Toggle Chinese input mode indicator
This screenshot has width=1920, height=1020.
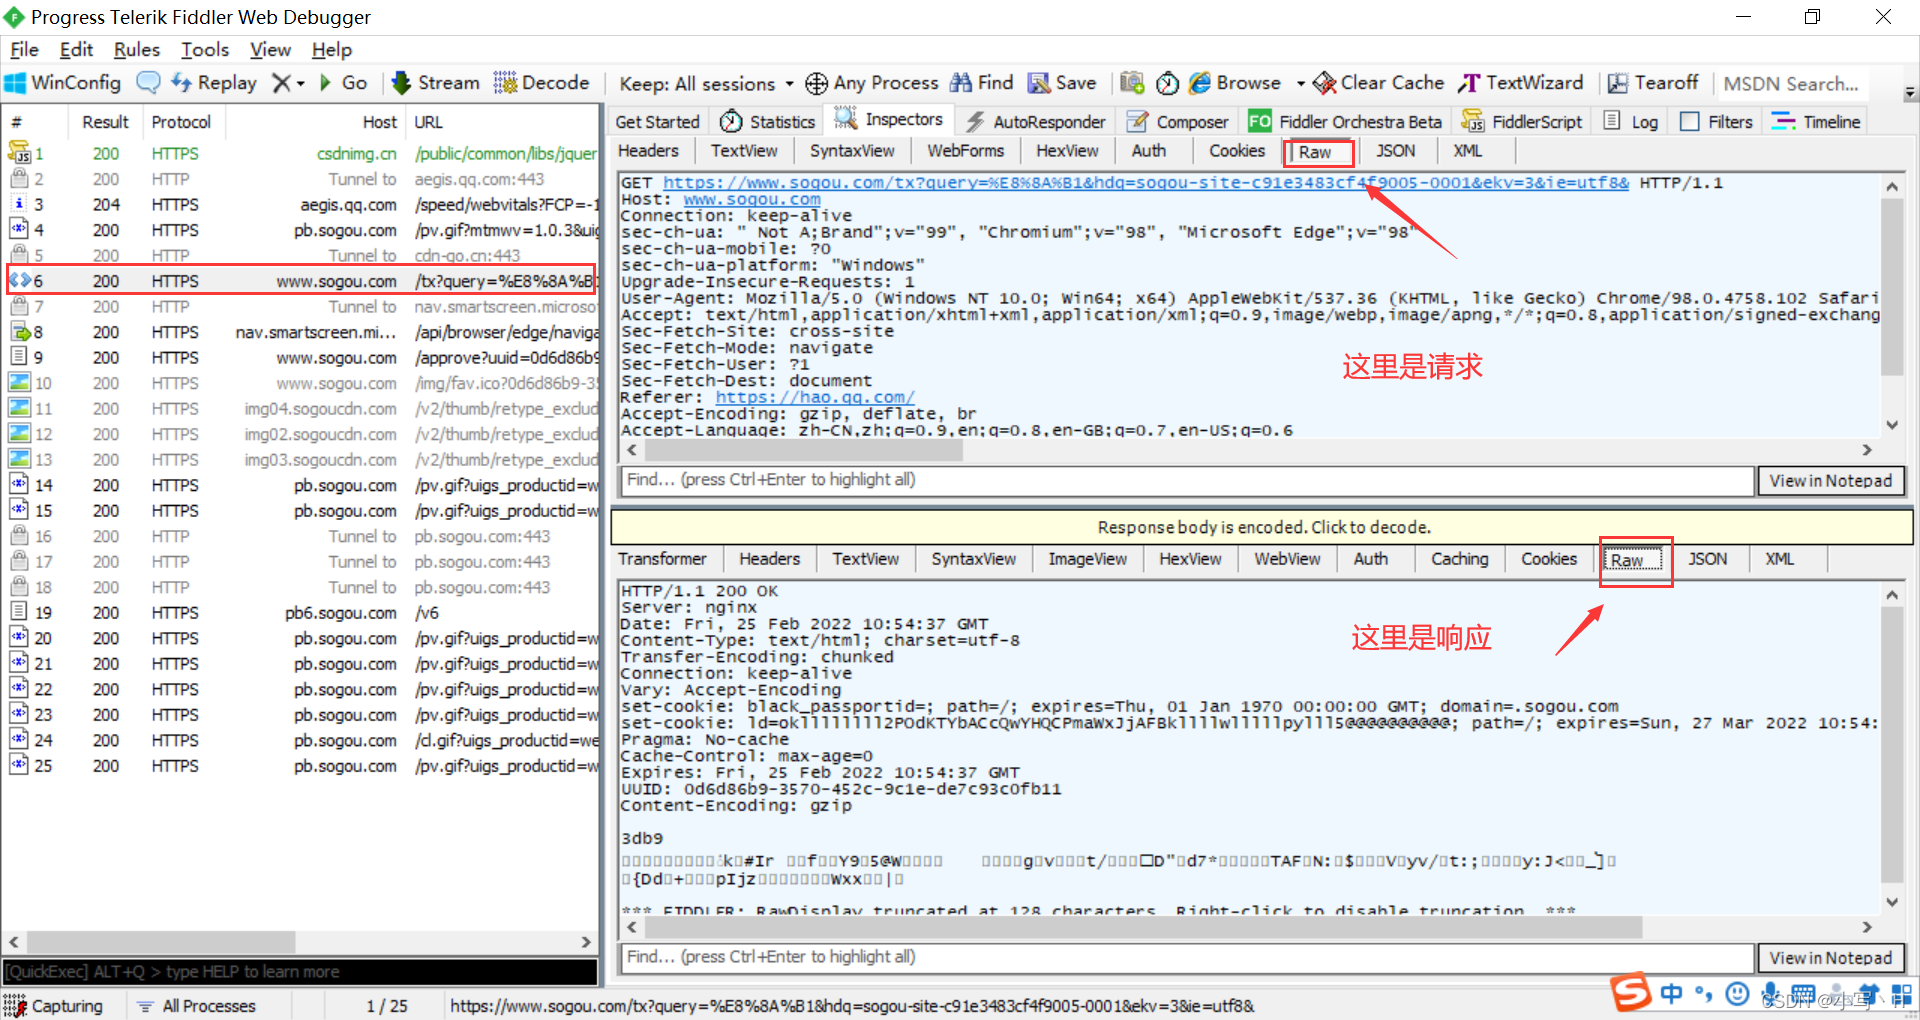pyautogui.click(x=1671, y=993)
